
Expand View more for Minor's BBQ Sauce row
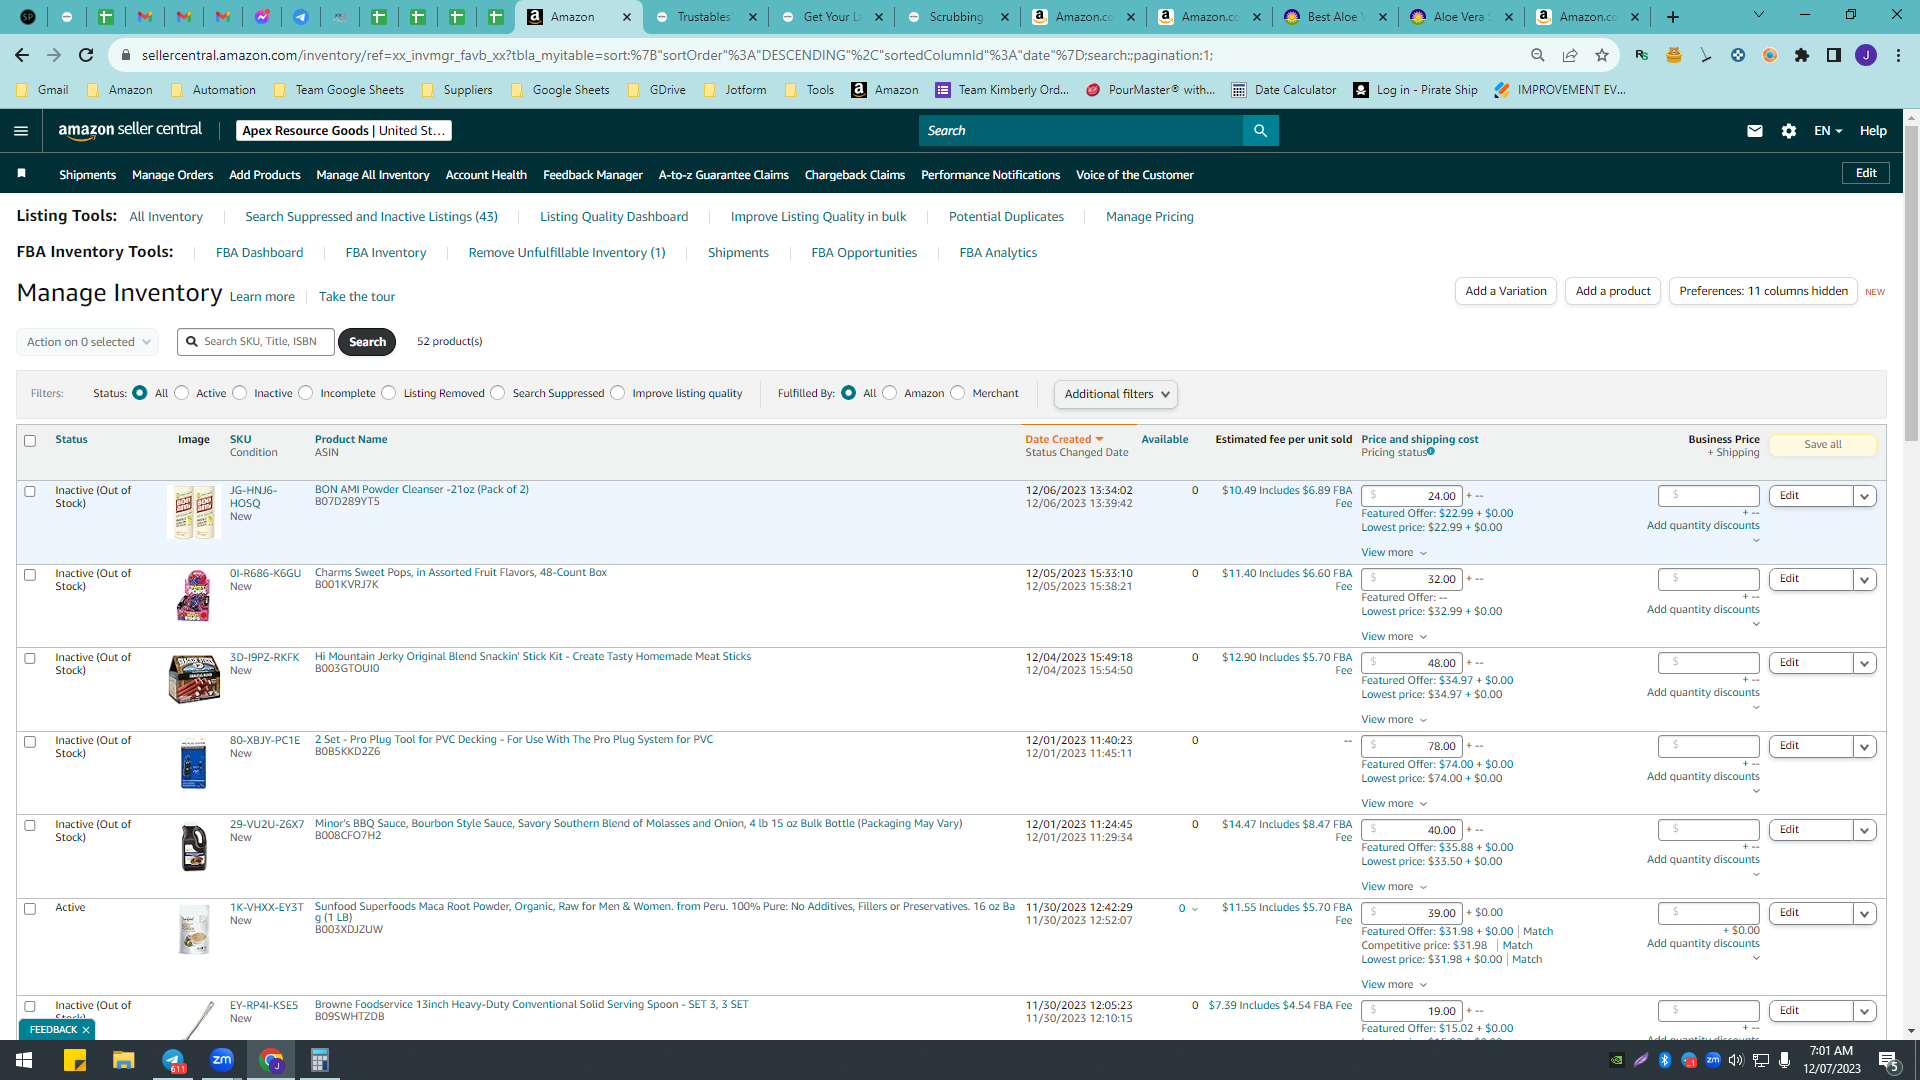(x=1394, y=887)
